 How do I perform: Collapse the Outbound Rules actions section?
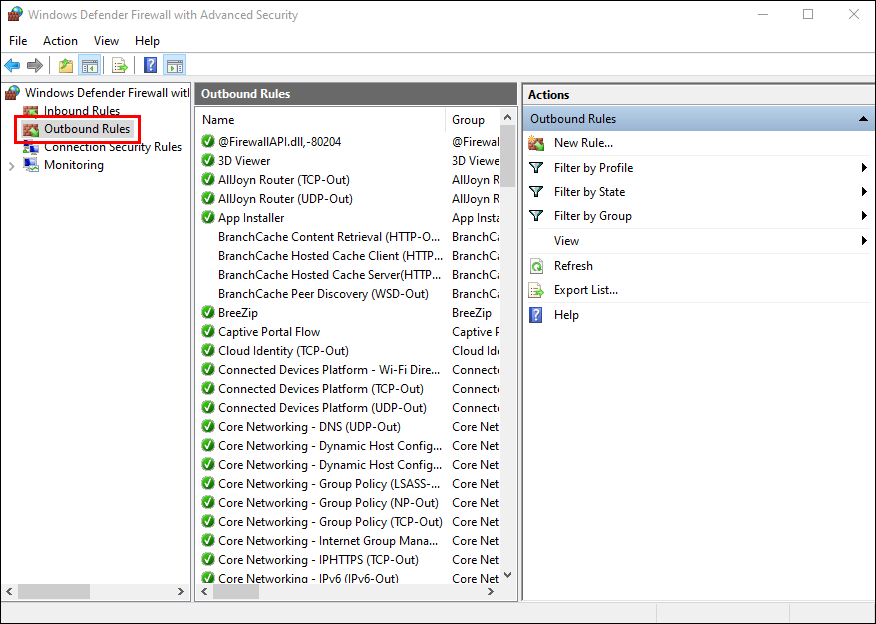863,119
